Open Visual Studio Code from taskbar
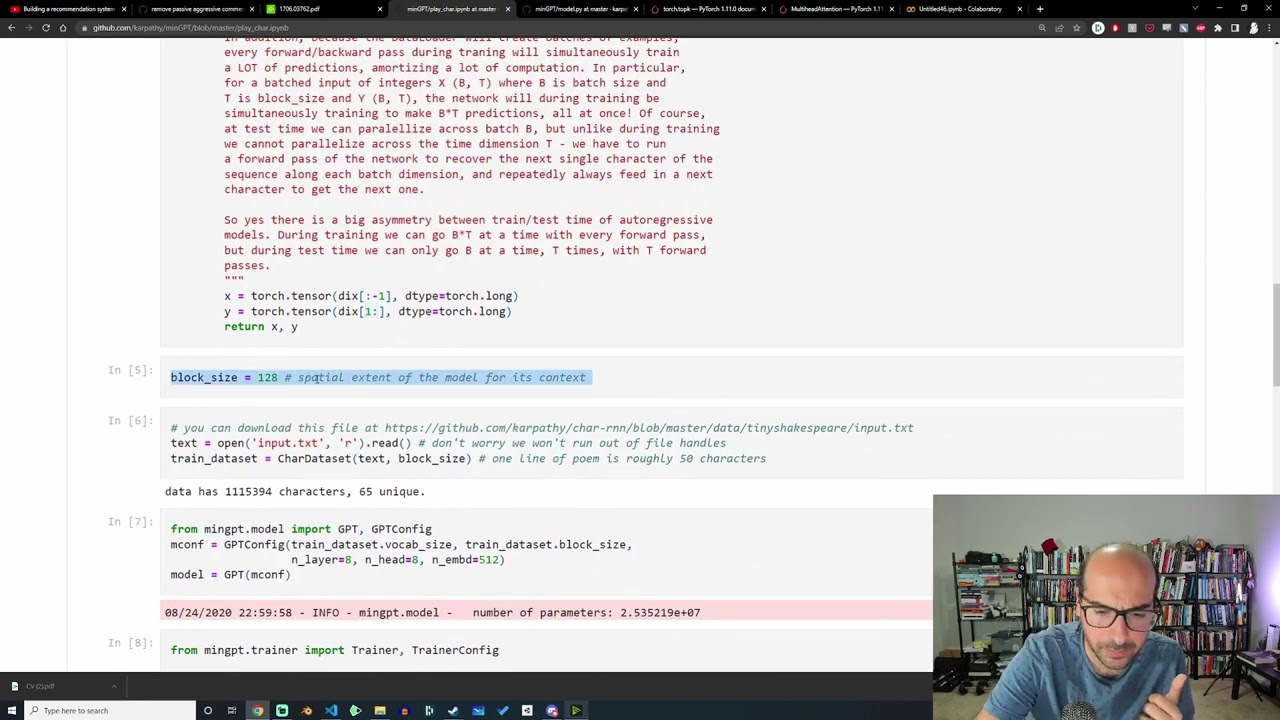 point(331,710)
